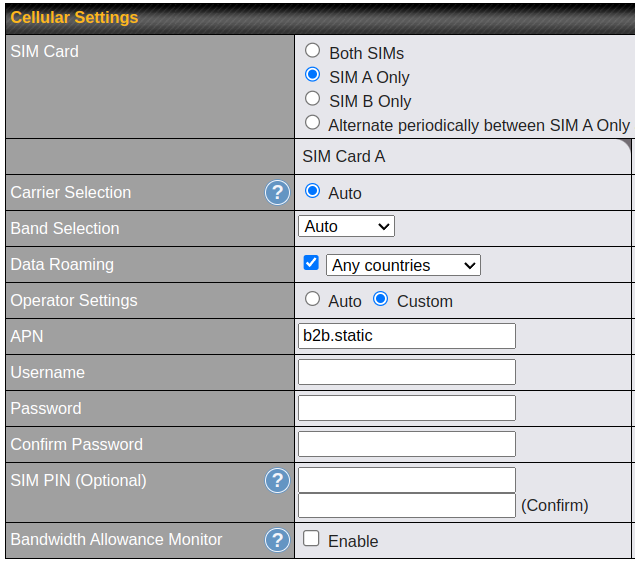
Task: Enable the Bandwidth Allowance Monitor checkbox
Action: point(311,539)
